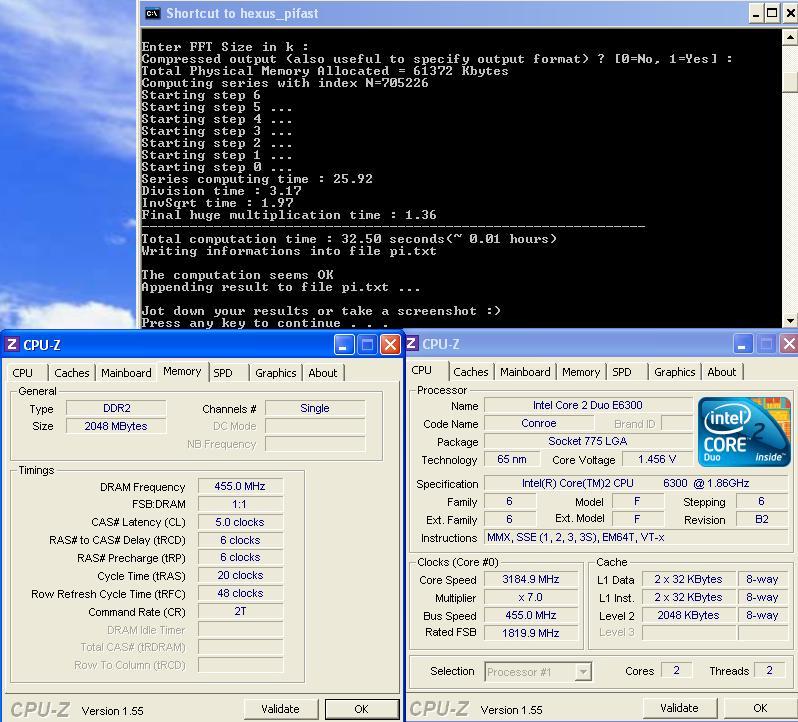Viewport: 798px width, 722px height.
Task: Open Graphics tab in right CPU-Z window
Action: pos(675,372)
